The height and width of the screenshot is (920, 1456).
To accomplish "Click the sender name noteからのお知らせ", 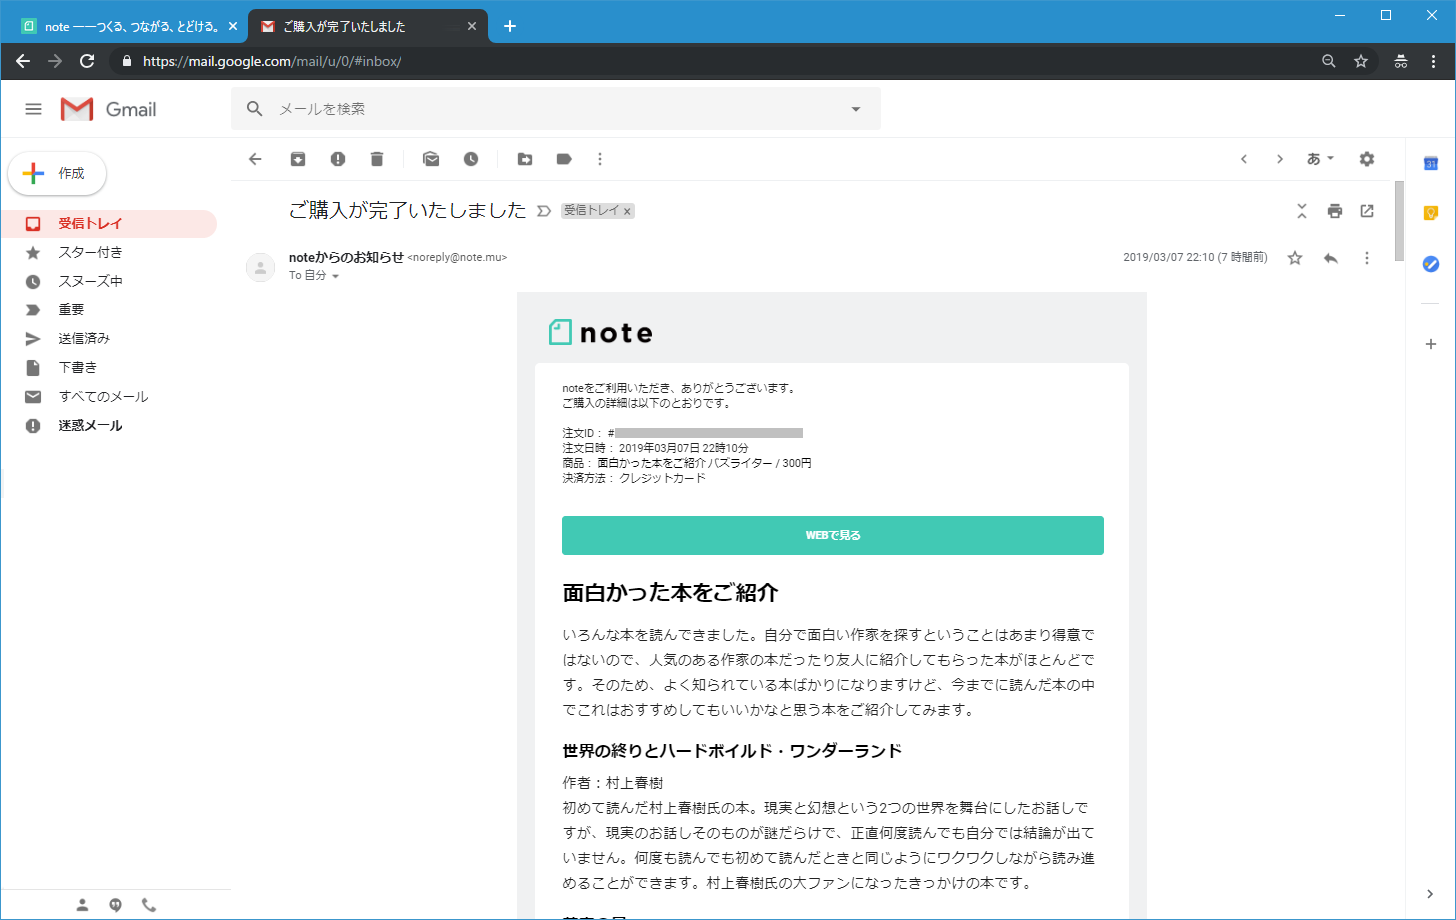I will pos(346,257).
